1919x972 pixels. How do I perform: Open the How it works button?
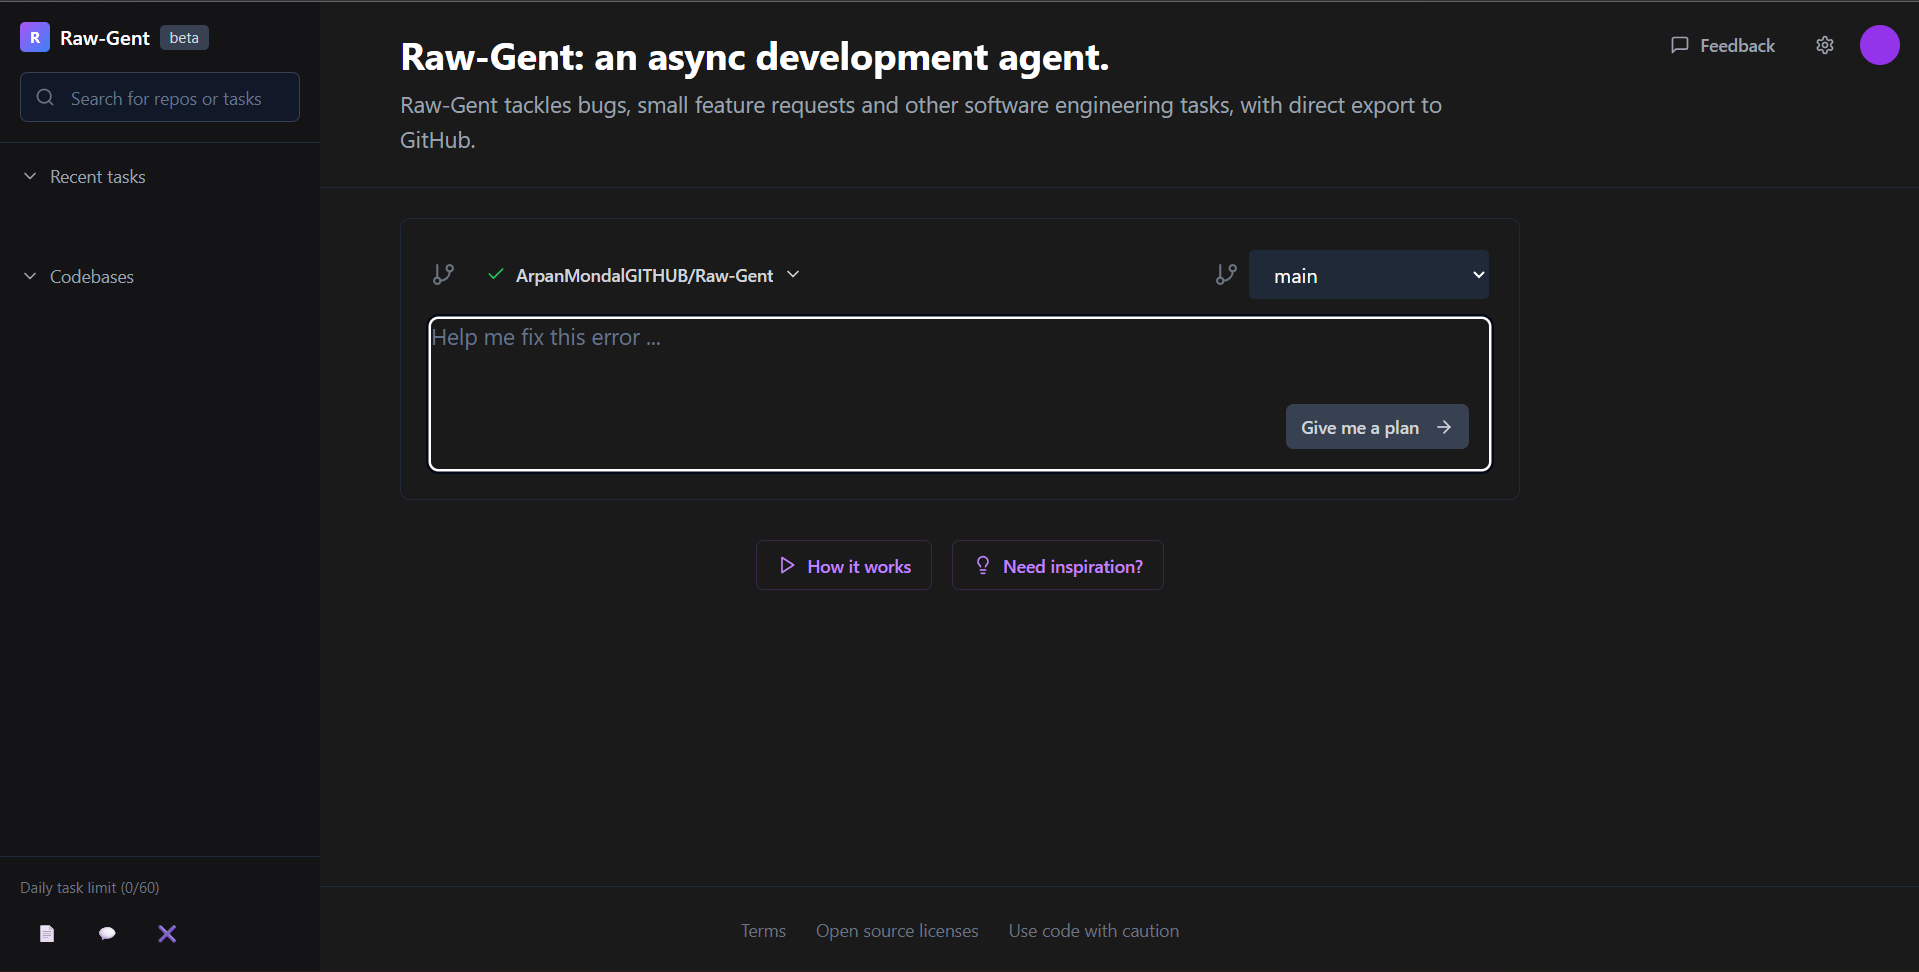(x=844, y=566)
